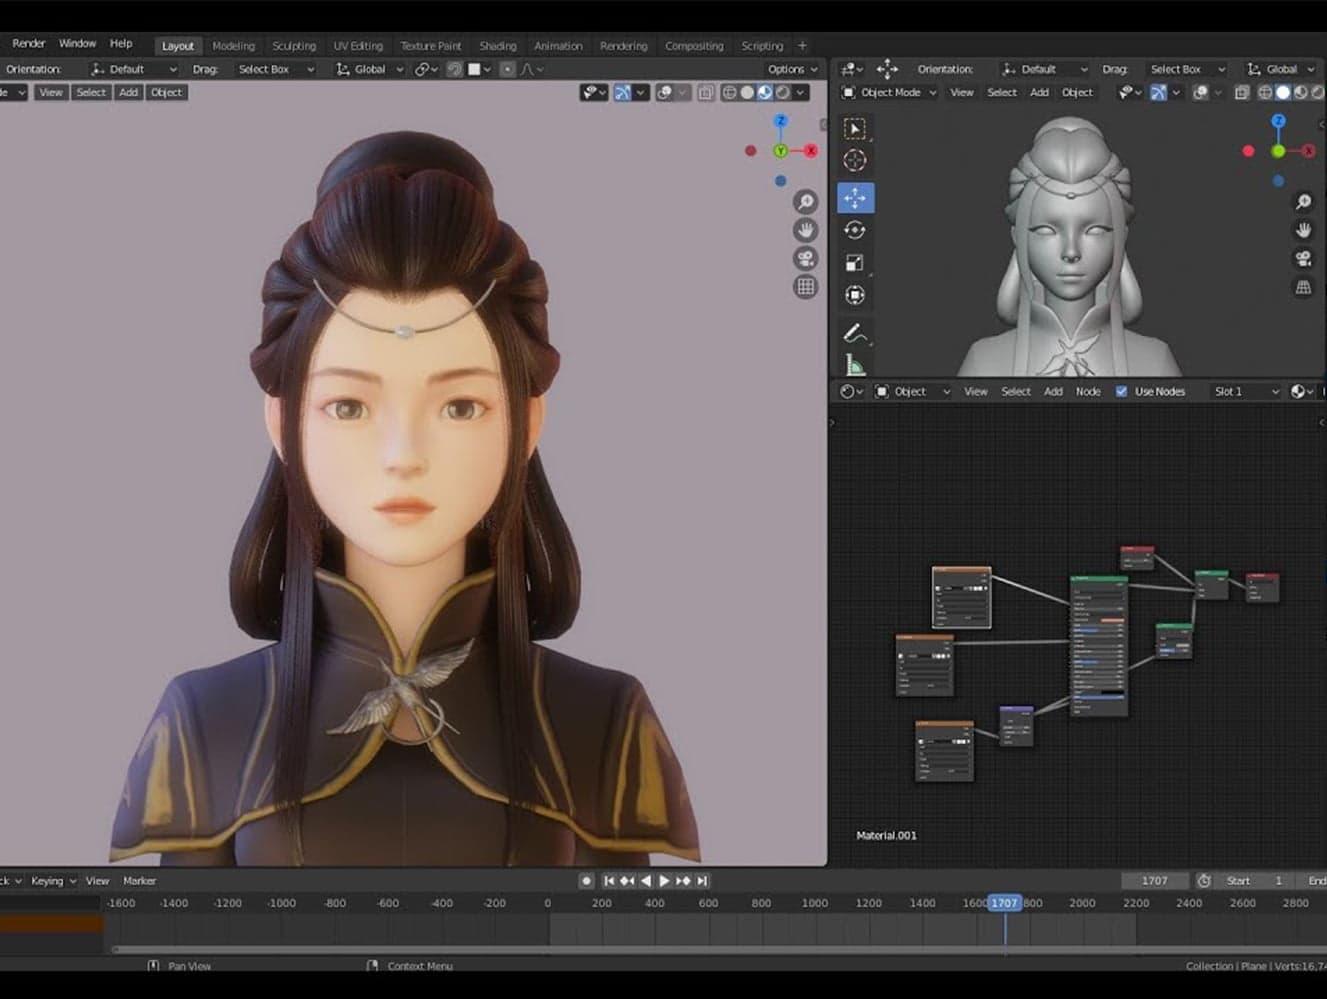Screen dimensions: 1327x999
Task: Open the Orientation dropdown set to Default
Action: pos(133,68)
